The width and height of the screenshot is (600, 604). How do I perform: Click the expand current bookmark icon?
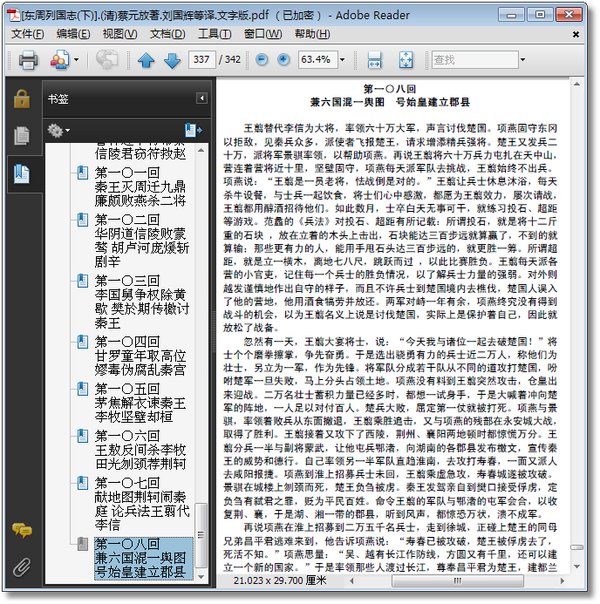(194, 130)
